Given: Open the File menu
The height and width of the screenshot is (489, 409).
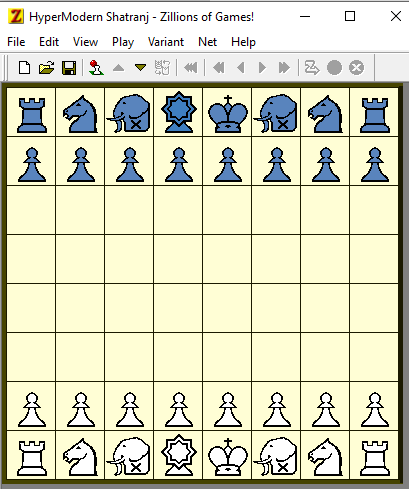Looking at the screenshot, I should click(16, 42).
